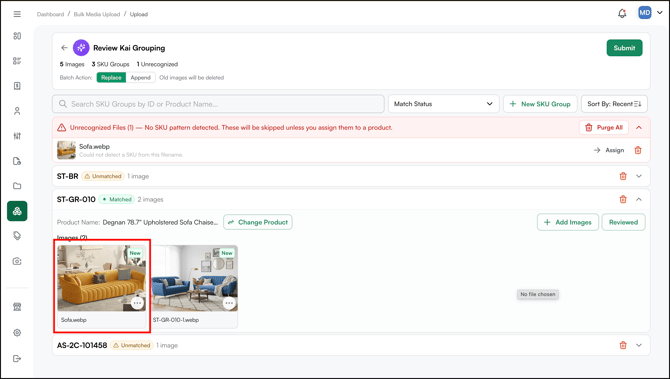
Task: Delete the unrecognized Sofa.webp file
Action: [638, 150]
